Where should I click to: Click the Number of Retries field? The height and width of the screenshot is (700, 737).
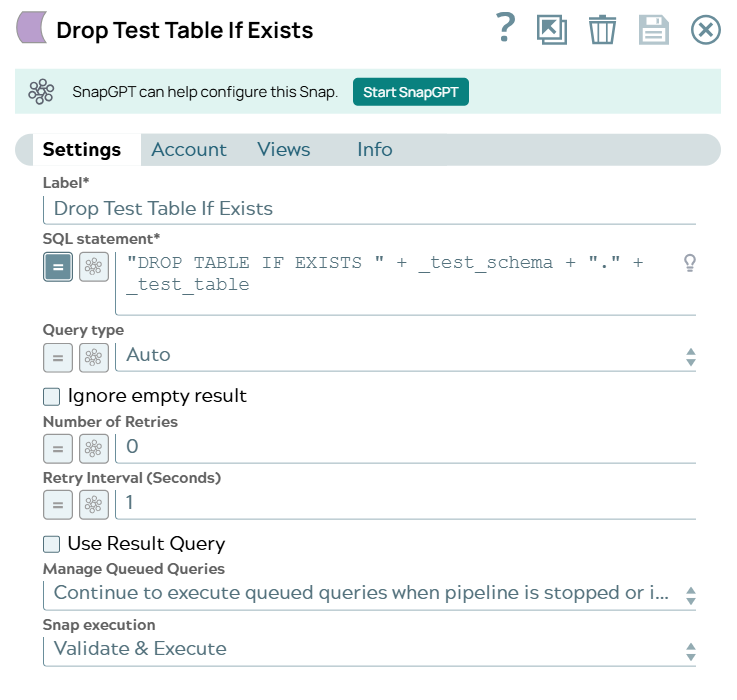[406, 448]
